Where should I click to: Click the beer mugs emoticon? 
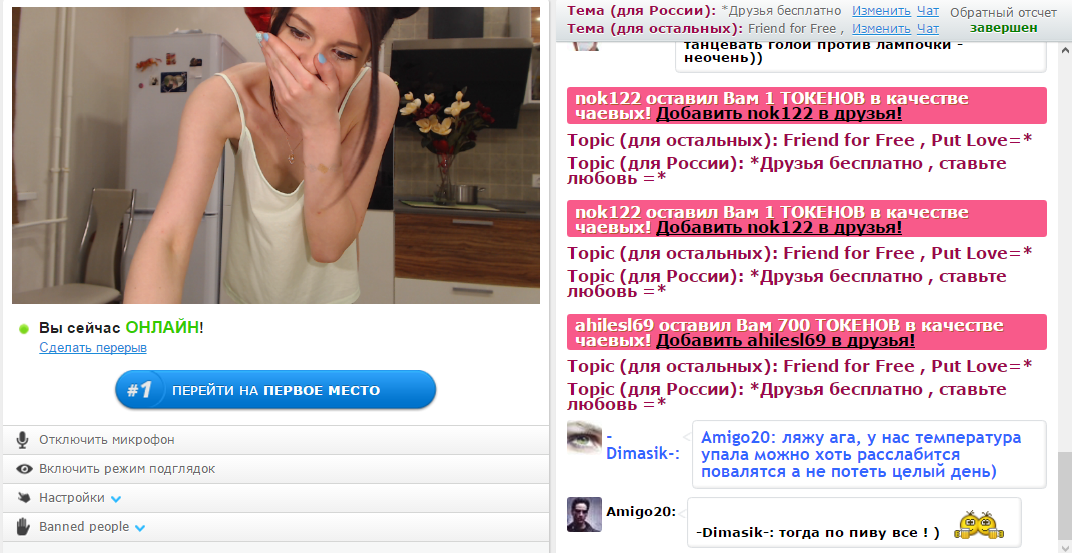[x=978, y=525]
